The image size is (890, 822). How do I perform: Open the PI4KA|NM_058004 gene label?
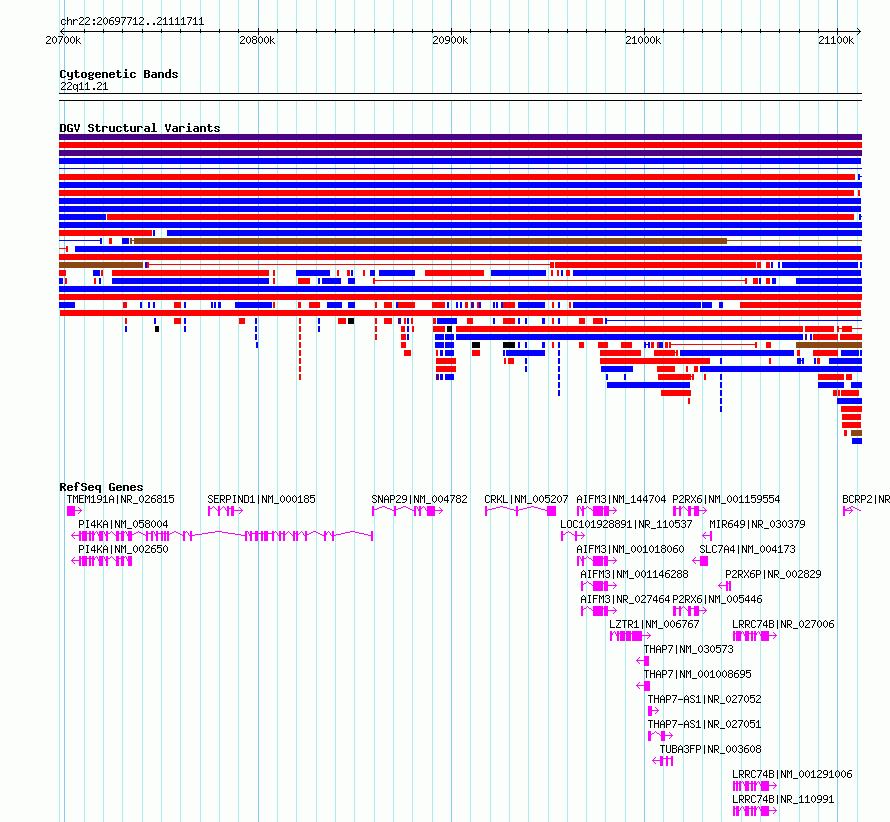(123, 524)
